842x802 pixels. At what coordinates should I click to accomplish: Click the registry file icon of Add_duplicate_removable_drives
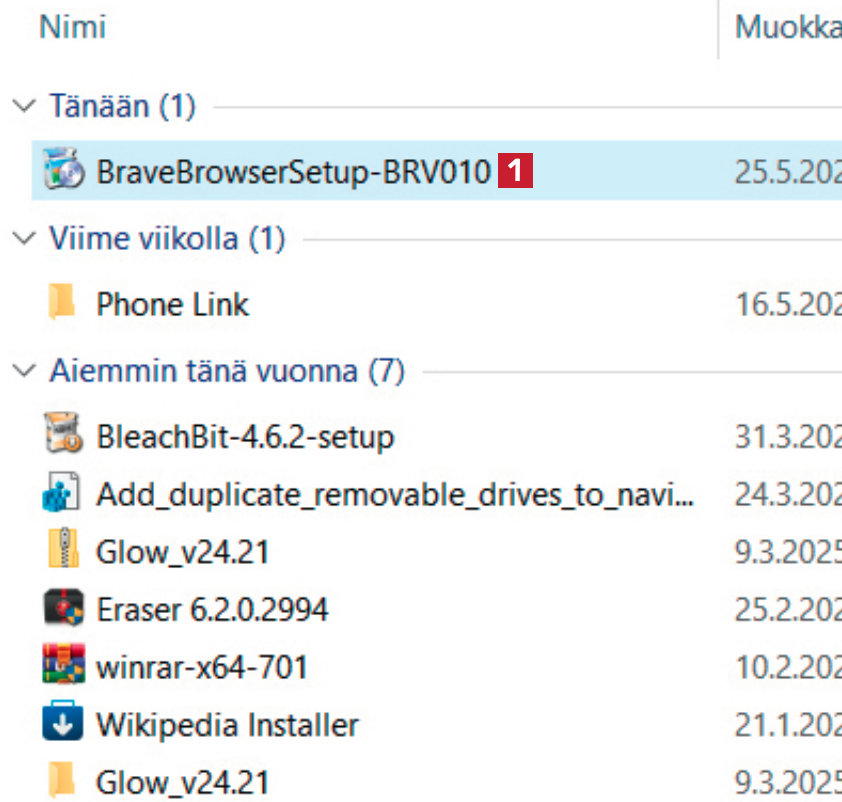tap(61, 492)
